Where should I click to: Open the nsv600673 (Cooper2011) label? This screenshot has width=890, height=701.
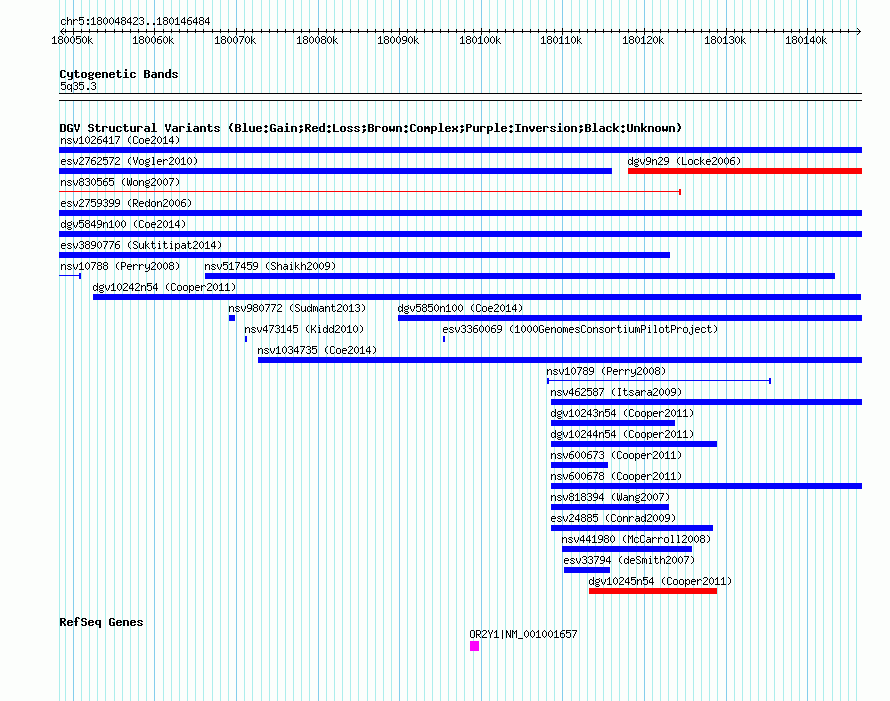coord(616,455)
